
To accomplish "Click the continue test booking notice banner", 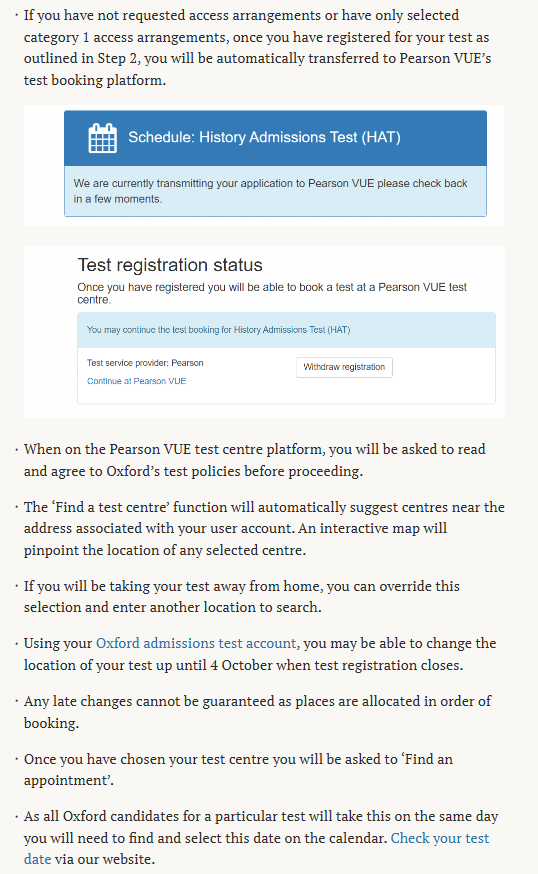I will coord(286,330).
